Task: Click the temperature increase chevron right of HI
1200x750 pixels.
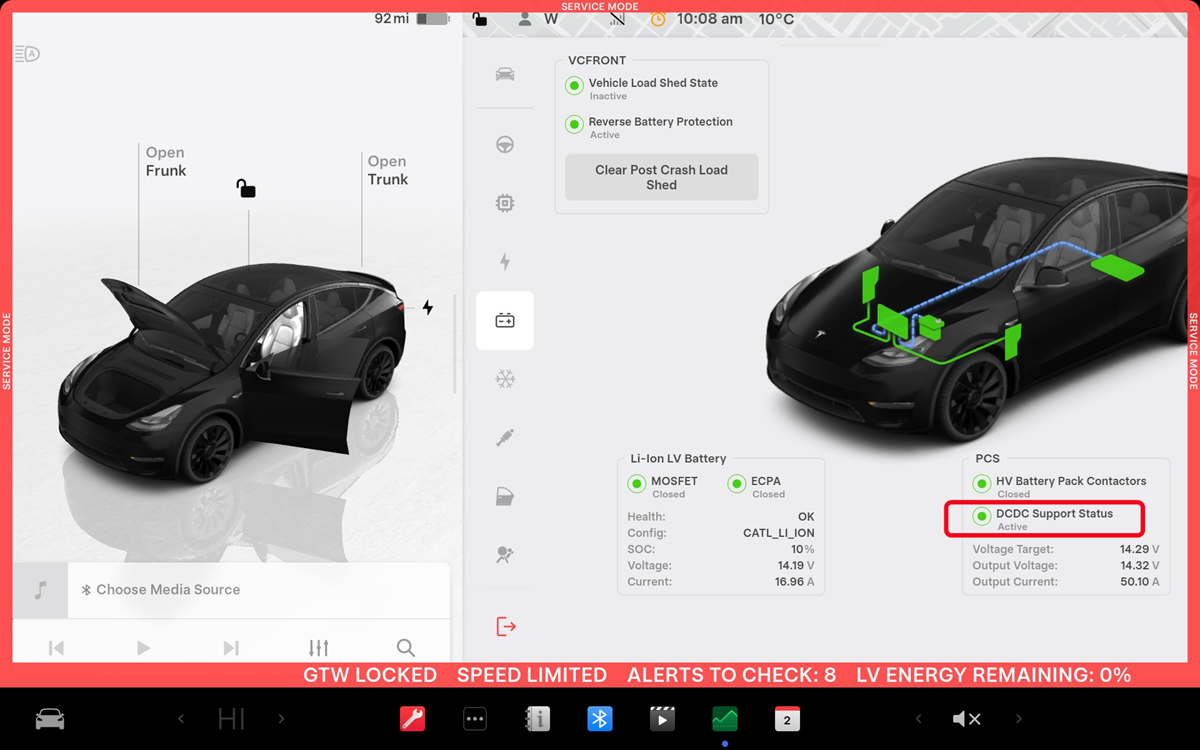Action: [281, 719]
